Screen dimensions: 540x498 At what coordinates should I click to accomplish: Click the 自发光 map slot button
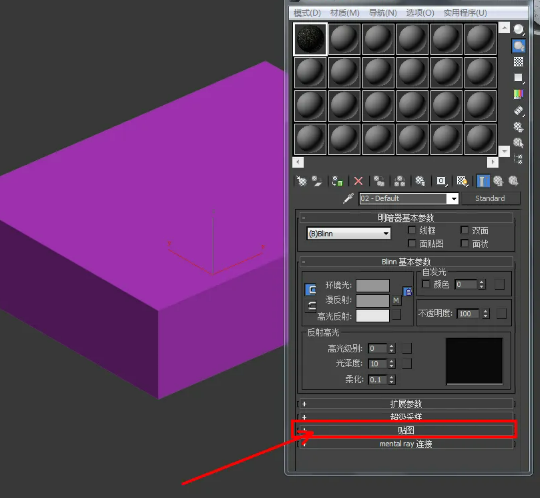(499, 284)
